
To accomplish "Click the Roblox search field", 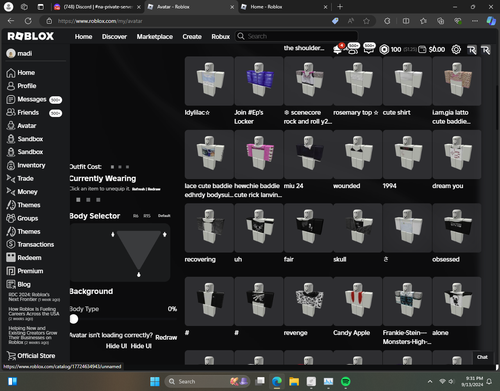I will pos(297,36).
